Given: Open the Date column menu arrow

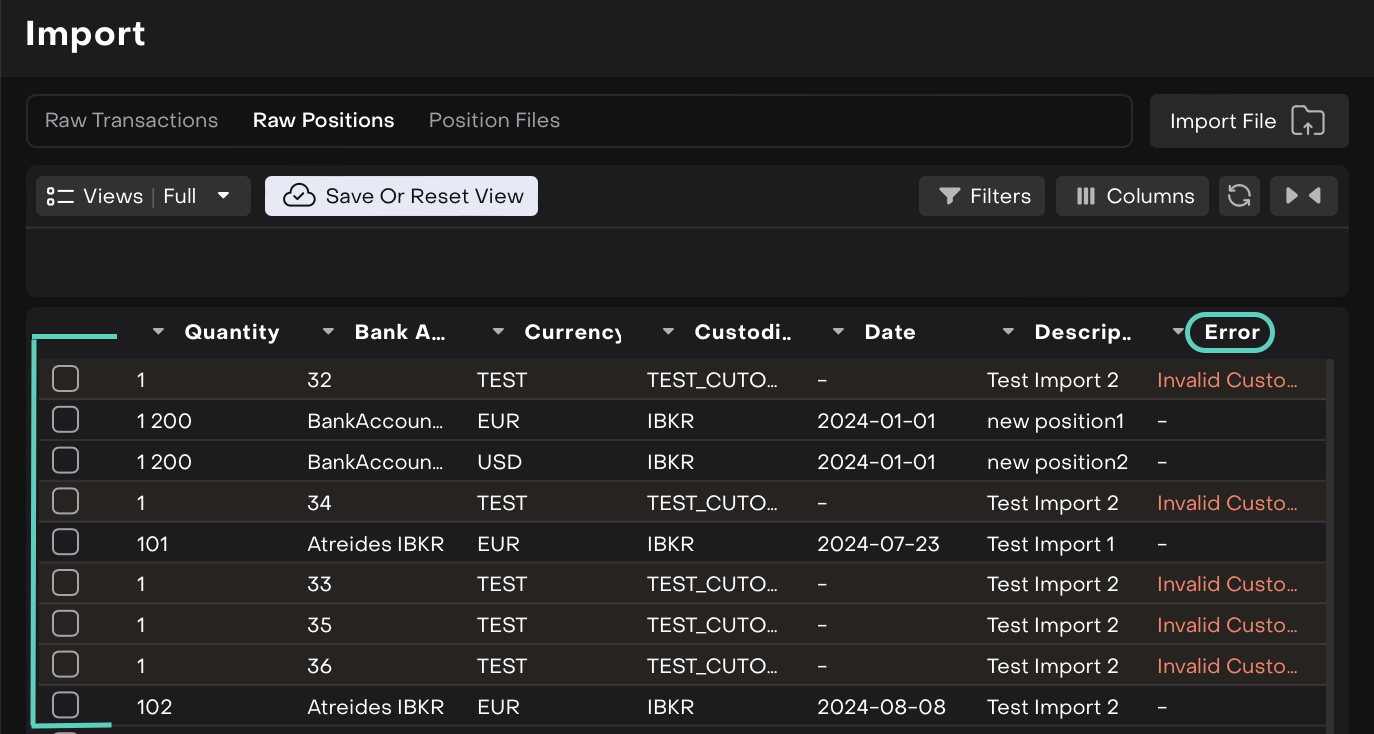Looking at the screenshot, I should pyautogui.click(x=838, y=332).
